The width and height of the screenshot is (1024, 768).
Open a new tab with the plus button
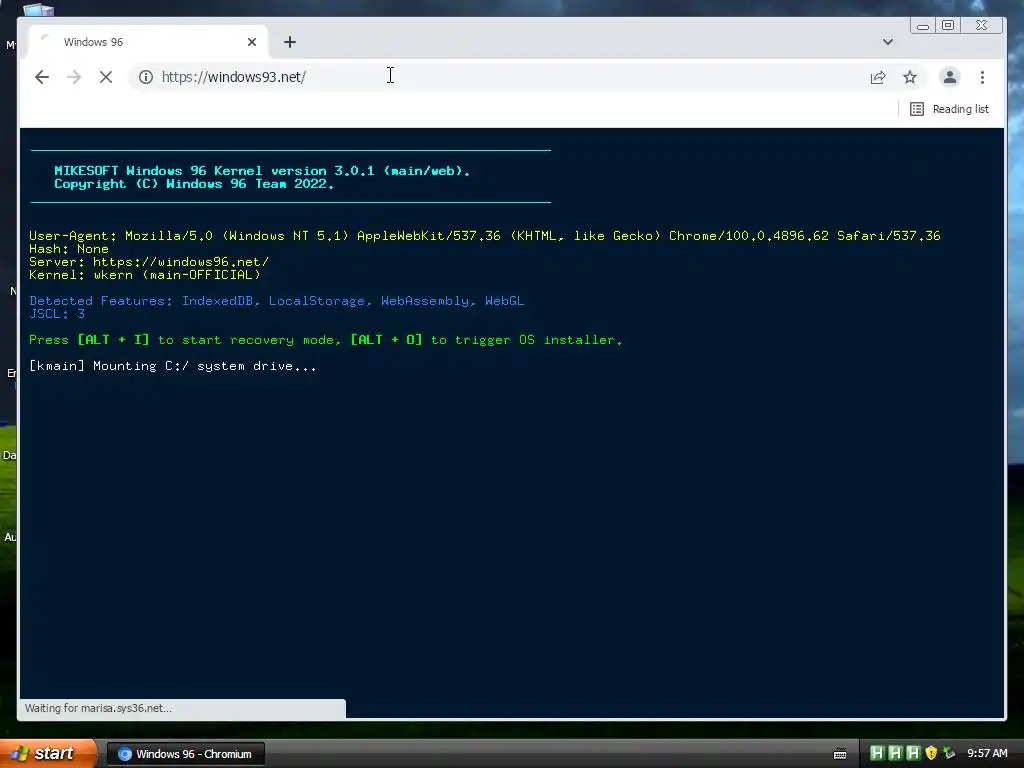[x=290, y=42]
